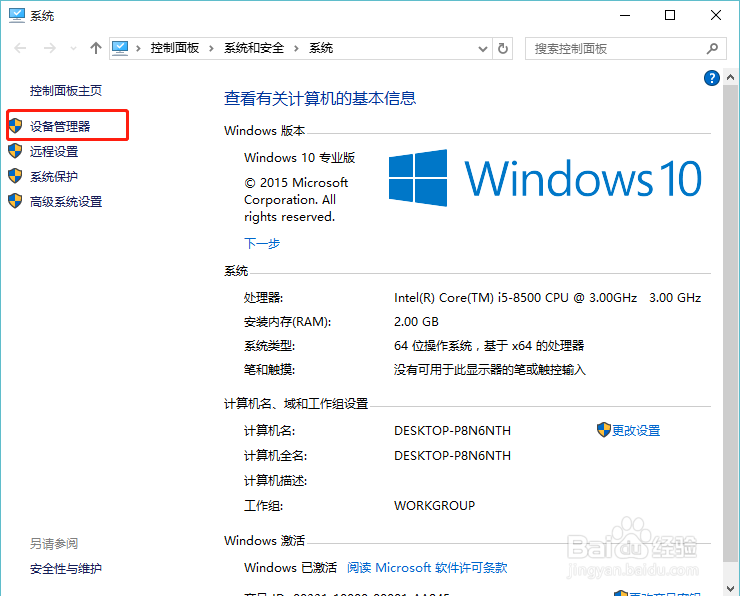This screenshot has height=596, width=740.
Task: Select 系统和安全 breadcrumb in address bar
Action: click(254, 48)
